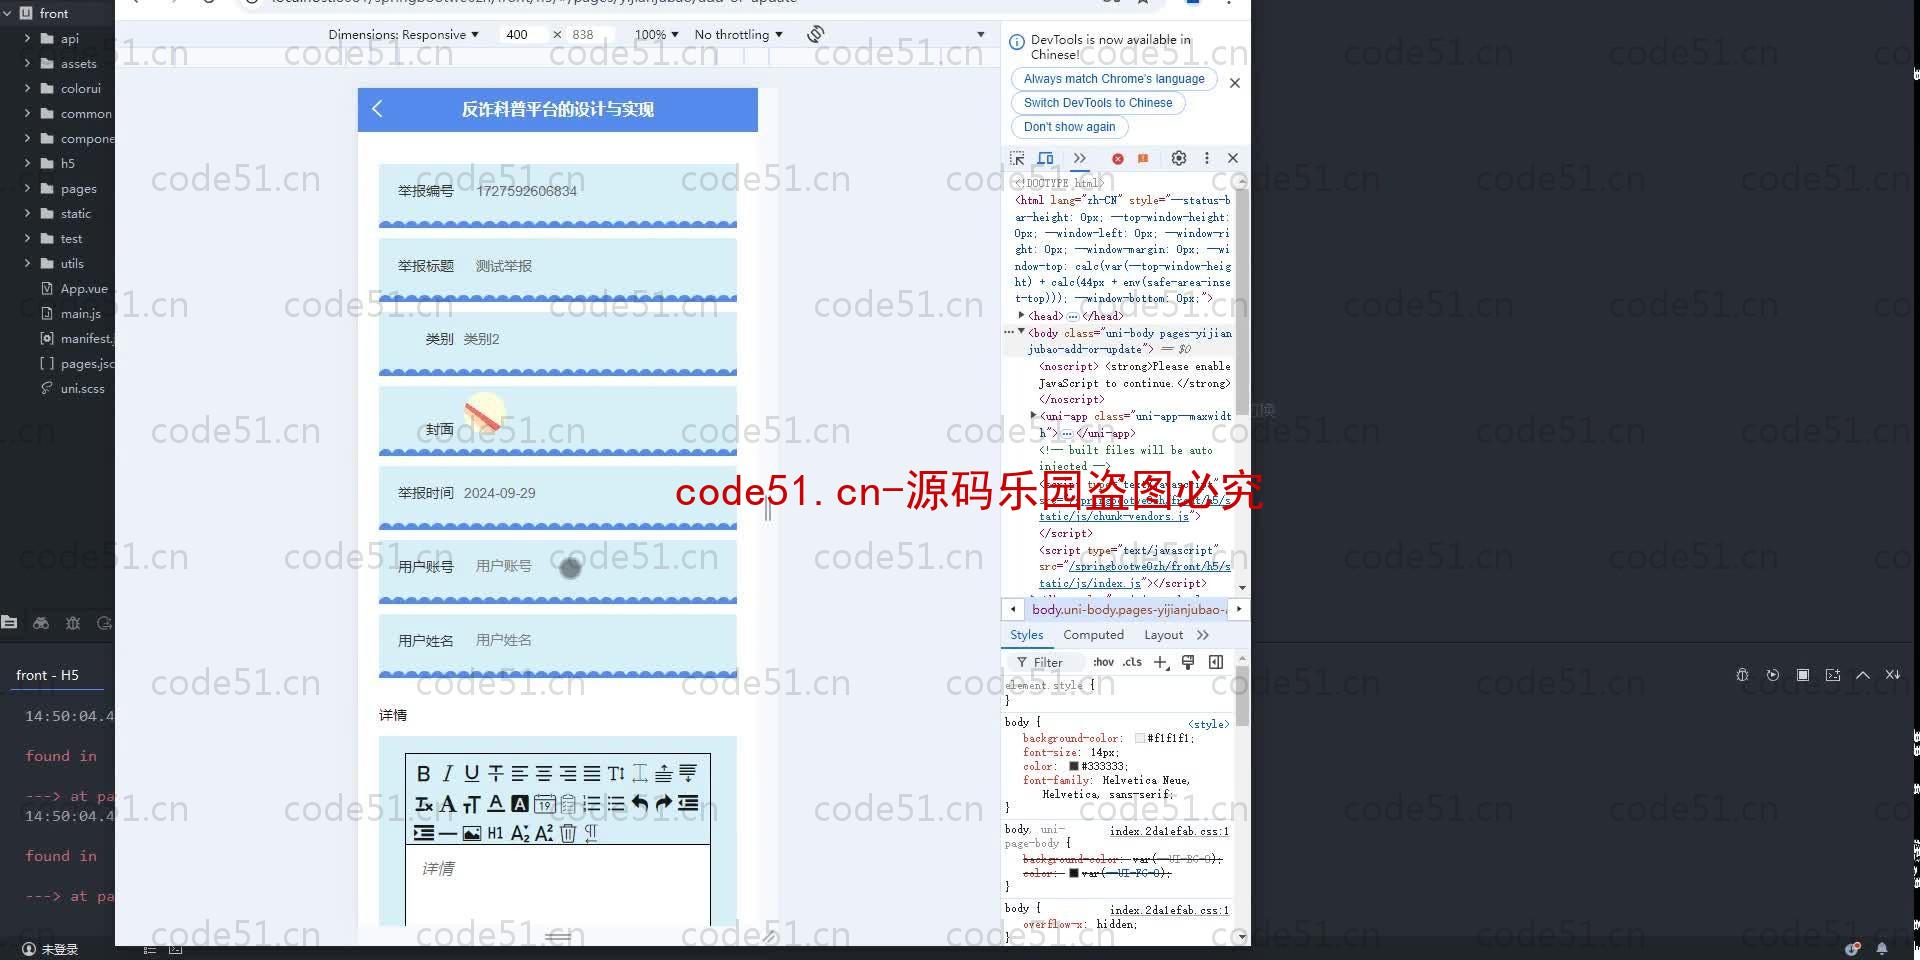
Task: Center align text in the editor
Action: tap(544, 773)
